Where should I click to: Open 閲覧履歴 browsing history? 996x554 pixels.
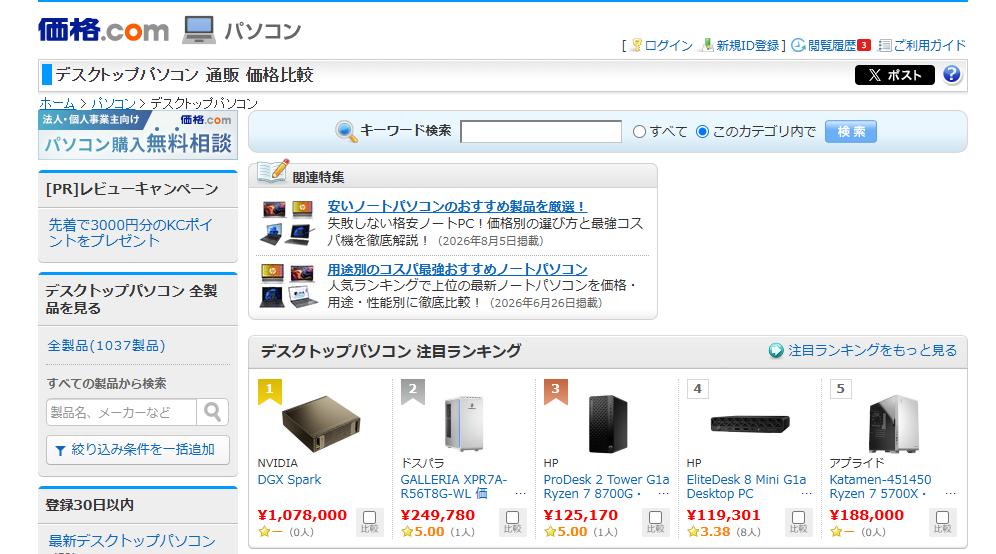(831, 45)
